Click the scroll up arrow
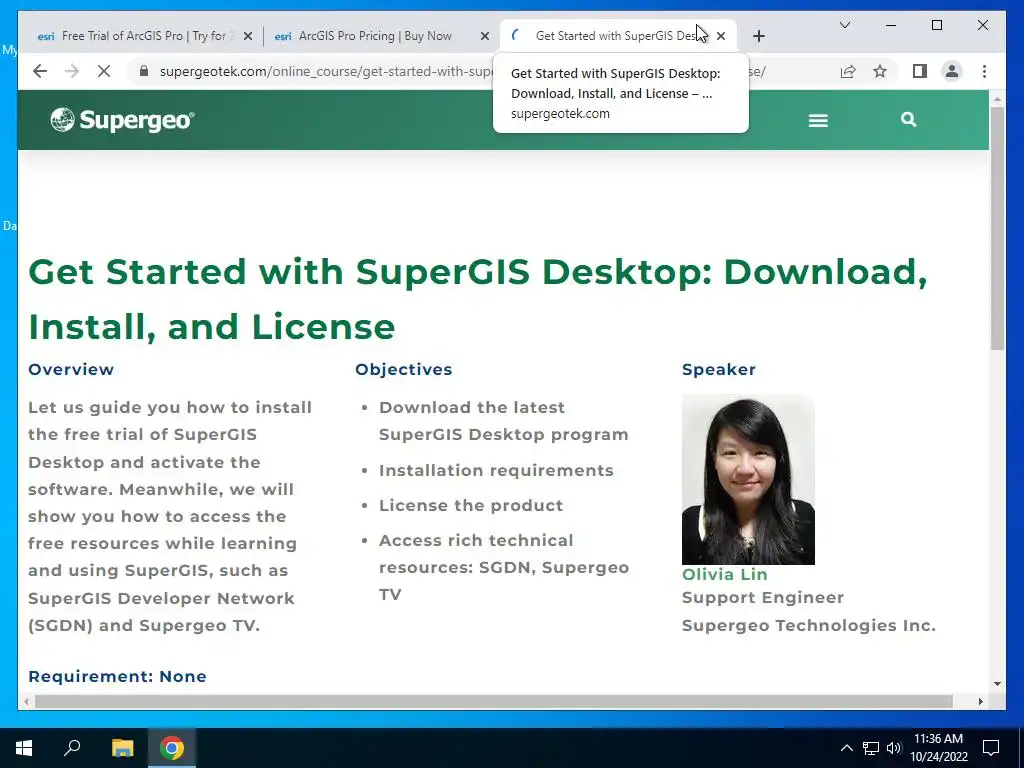1024x768 pixels. coord(997,99)
